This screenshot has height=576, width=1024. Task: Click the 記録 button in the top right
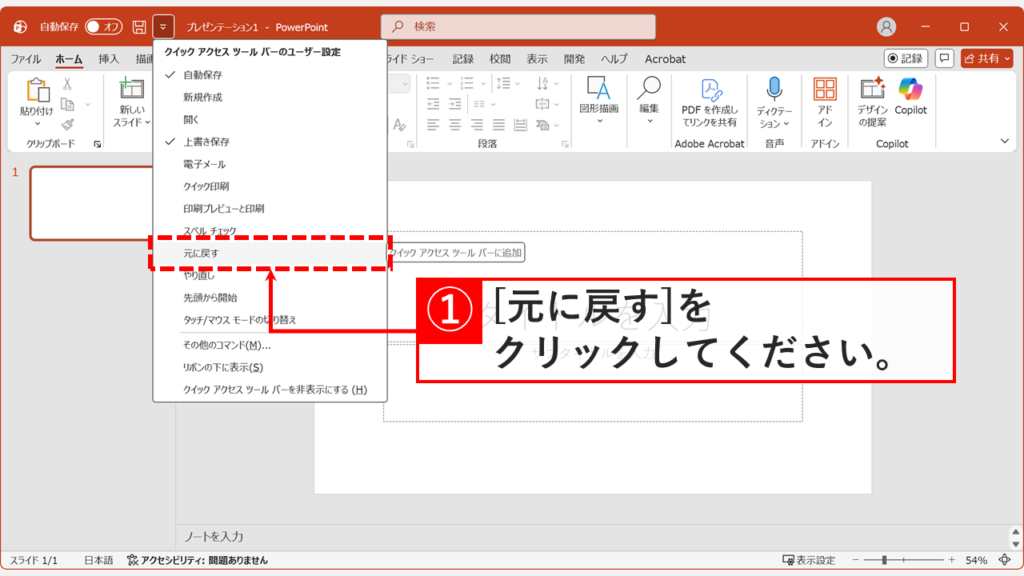tap(905, 58)
